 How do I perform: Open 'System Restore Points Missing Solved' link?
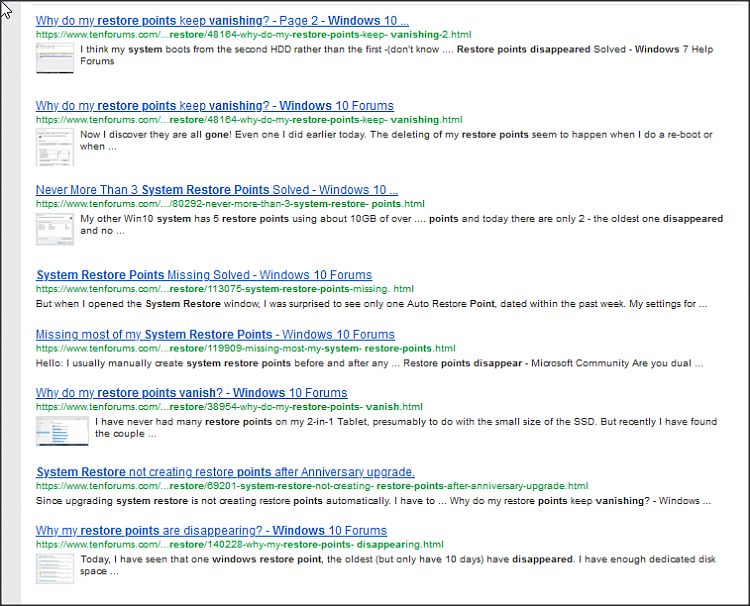[204, 275]
